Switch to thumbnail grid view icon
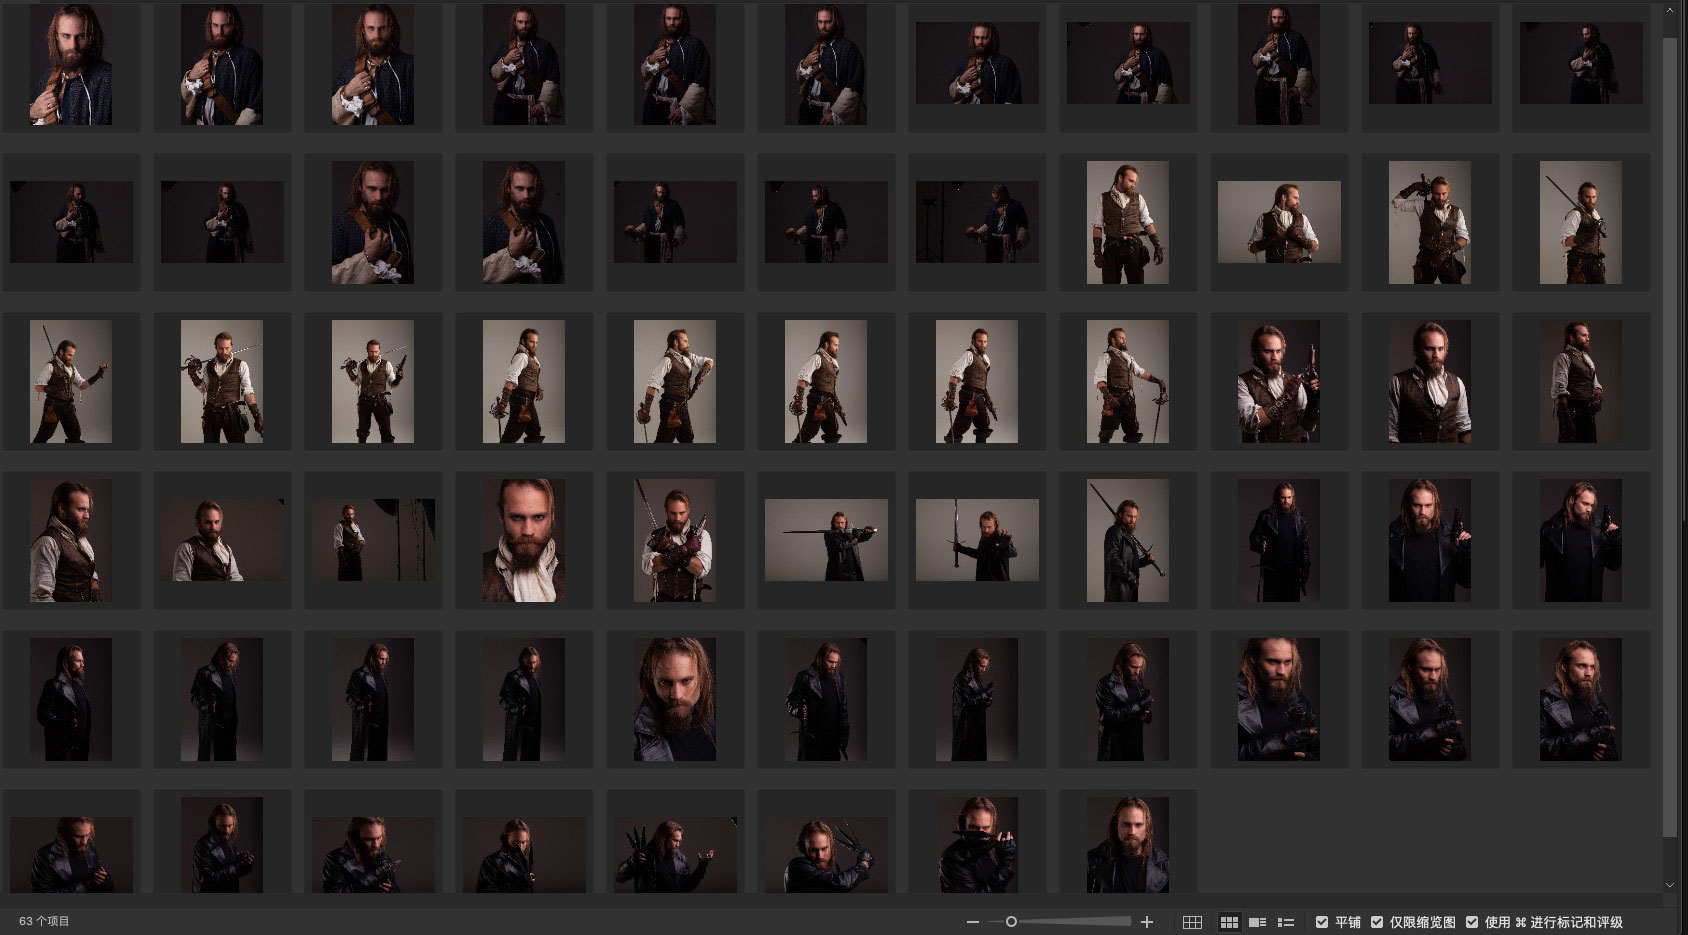 coord(1229,922)
